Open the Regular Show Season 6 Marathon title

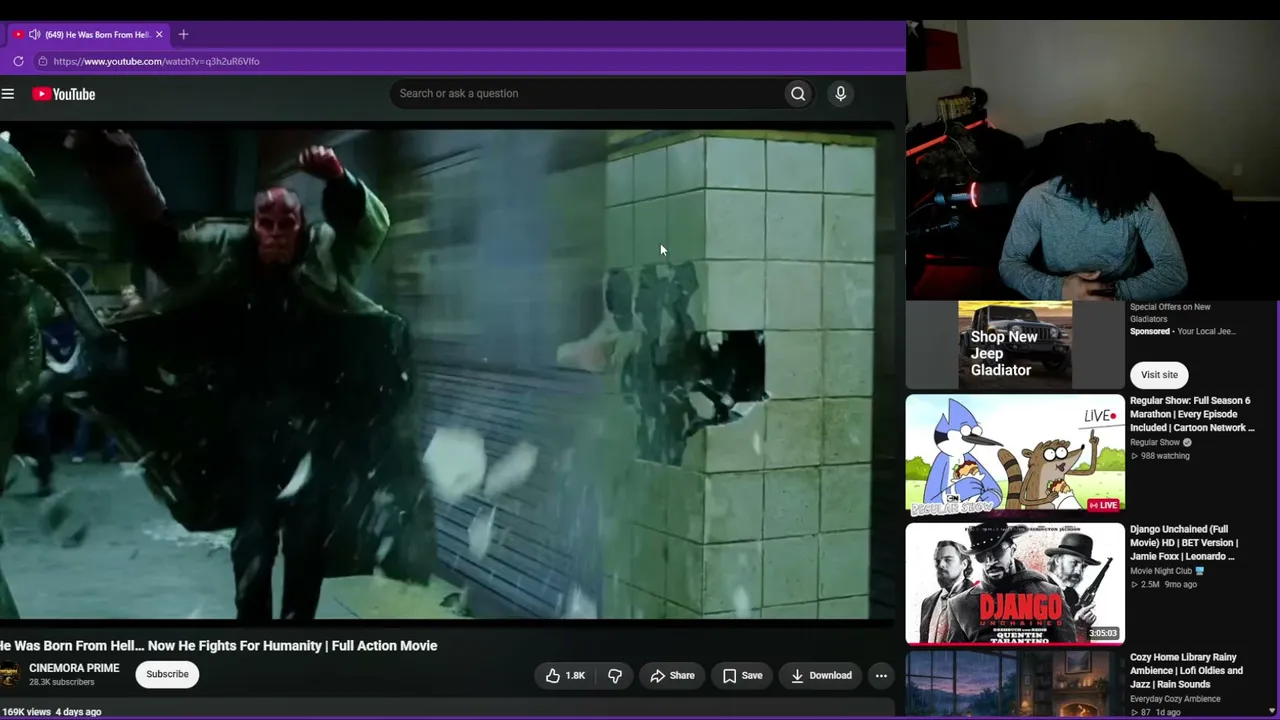(1192, 414)
